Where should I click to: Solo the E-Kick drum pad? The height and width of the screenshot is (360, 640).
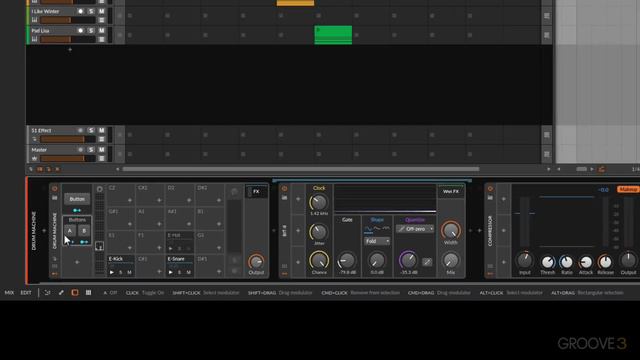(x=120, y=272)
